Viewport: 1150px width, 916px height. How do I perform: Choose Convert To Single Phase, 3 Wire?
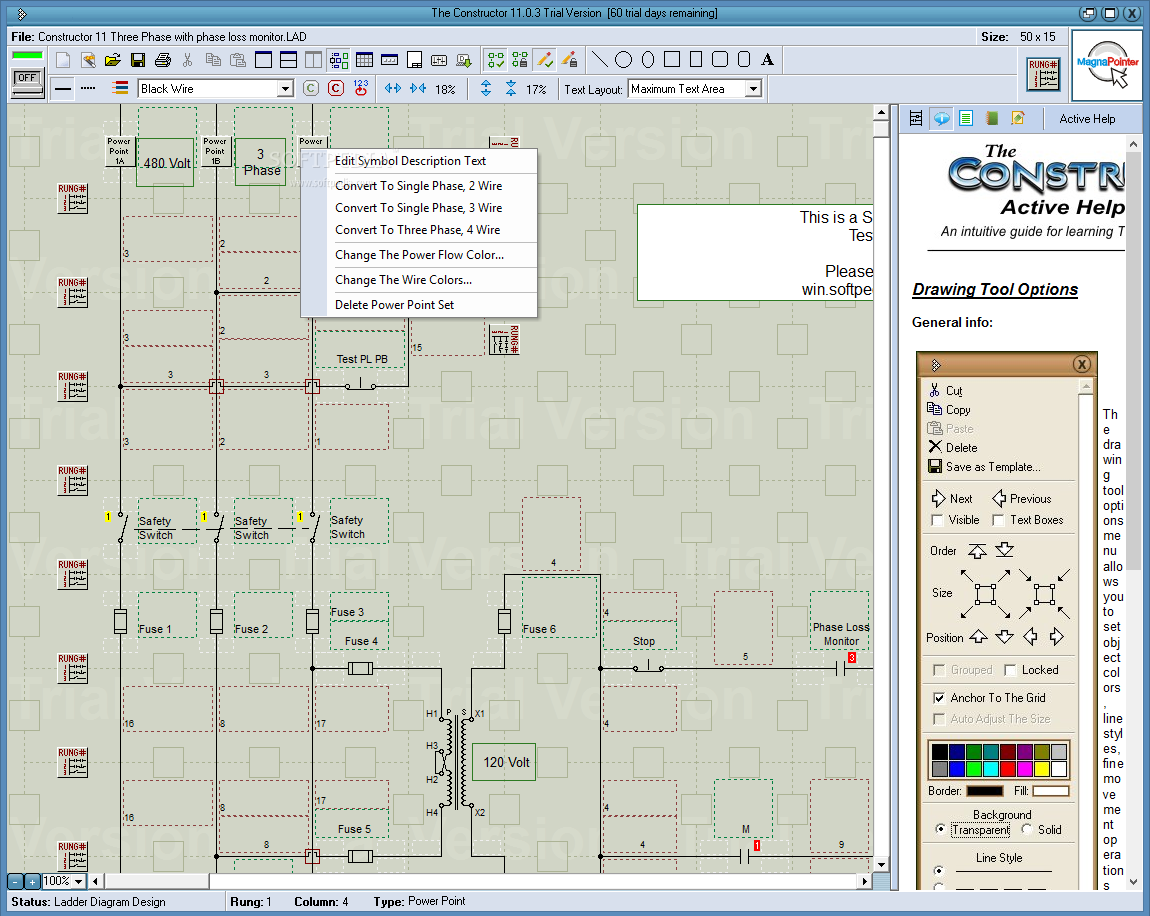tap(419, 208)
